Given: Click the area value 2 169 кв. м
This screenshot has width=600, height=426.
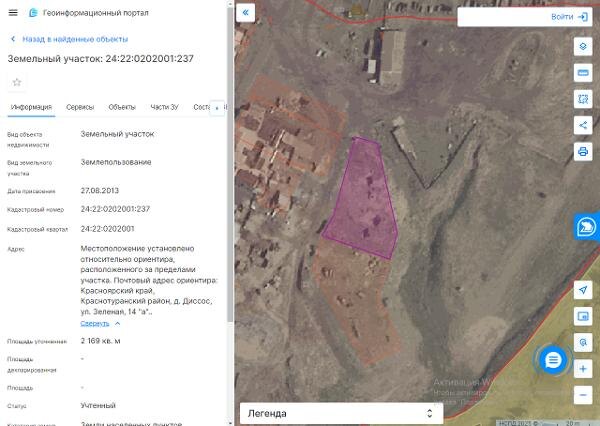Looking at the screenshot, I should tap(100, 341).
